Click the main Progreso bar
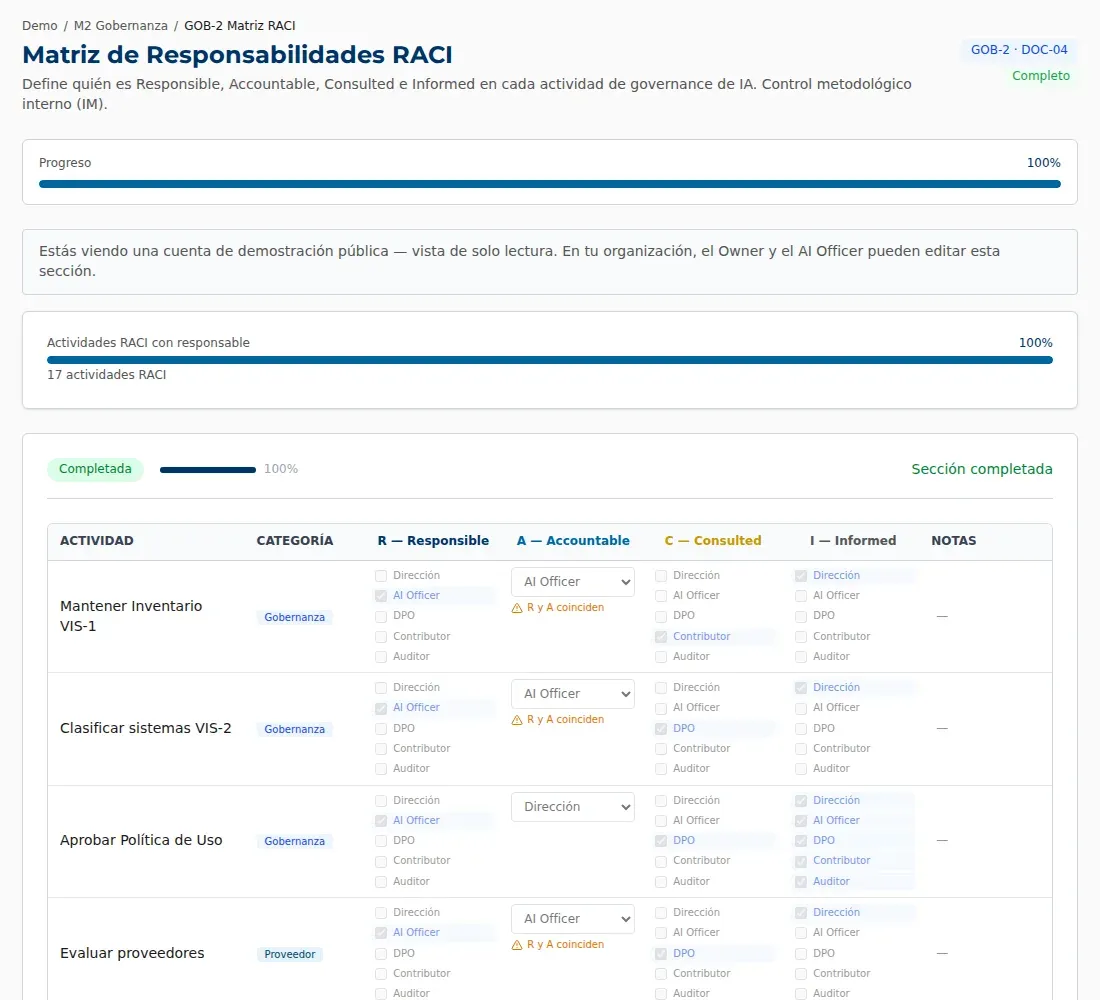The width and height of the screenshot is (1100, 1000). click(x=549, y=184)
